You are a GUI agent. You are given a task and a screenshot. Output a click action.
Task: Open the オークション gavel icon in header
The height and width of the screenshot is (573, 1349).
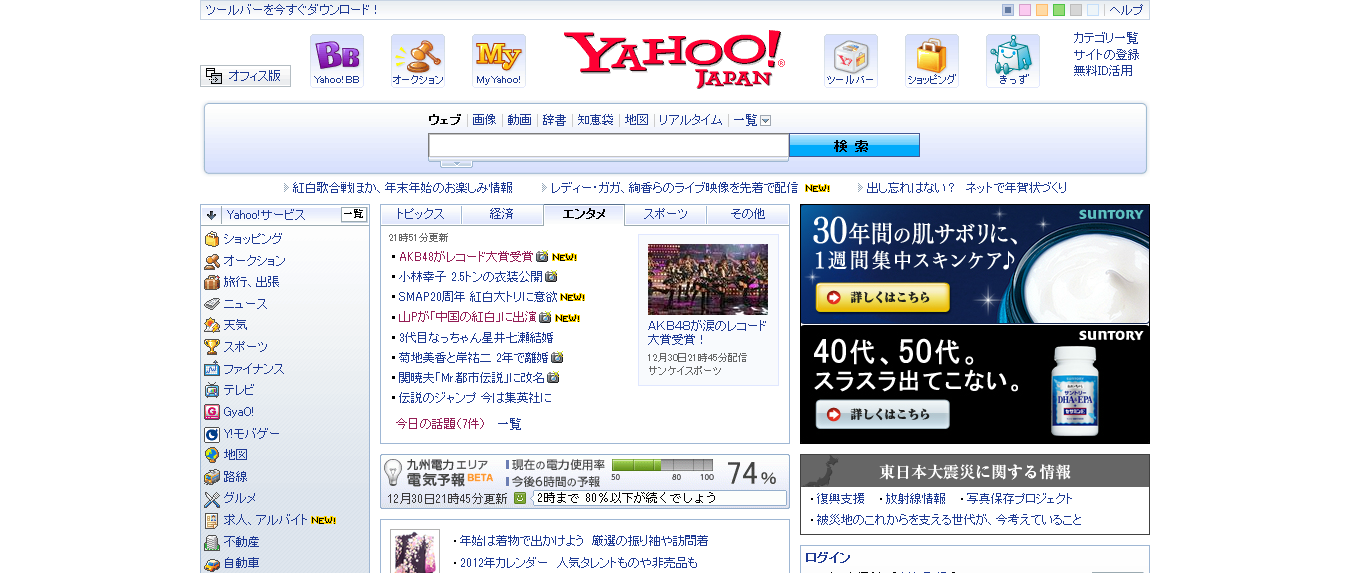(x=418, y=61)
